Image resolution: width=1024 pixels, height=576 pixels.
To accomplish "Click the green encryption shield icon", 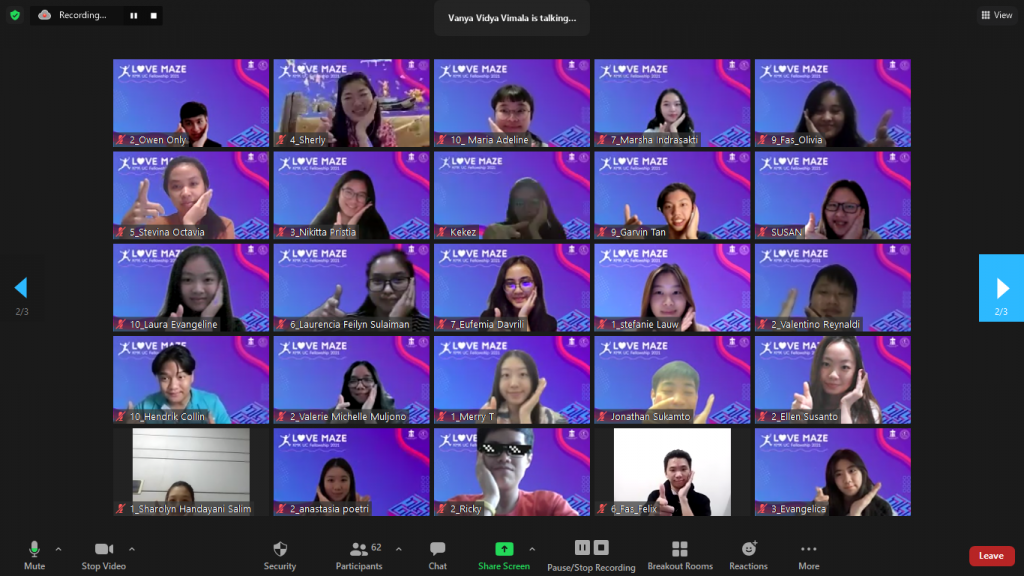I will point(15,15).
